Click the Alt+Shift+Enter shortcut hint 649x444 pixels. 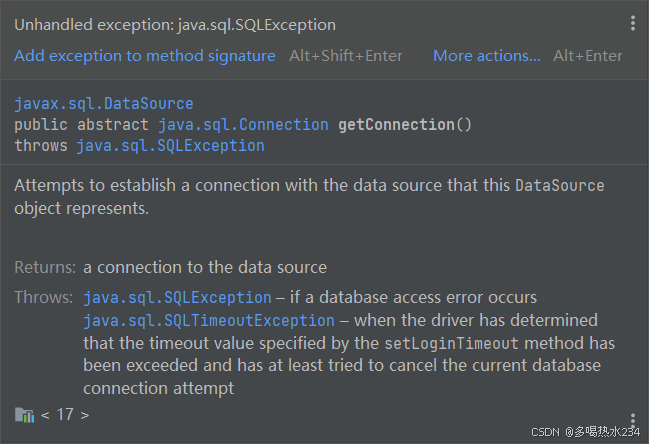[x=346, y=56]
